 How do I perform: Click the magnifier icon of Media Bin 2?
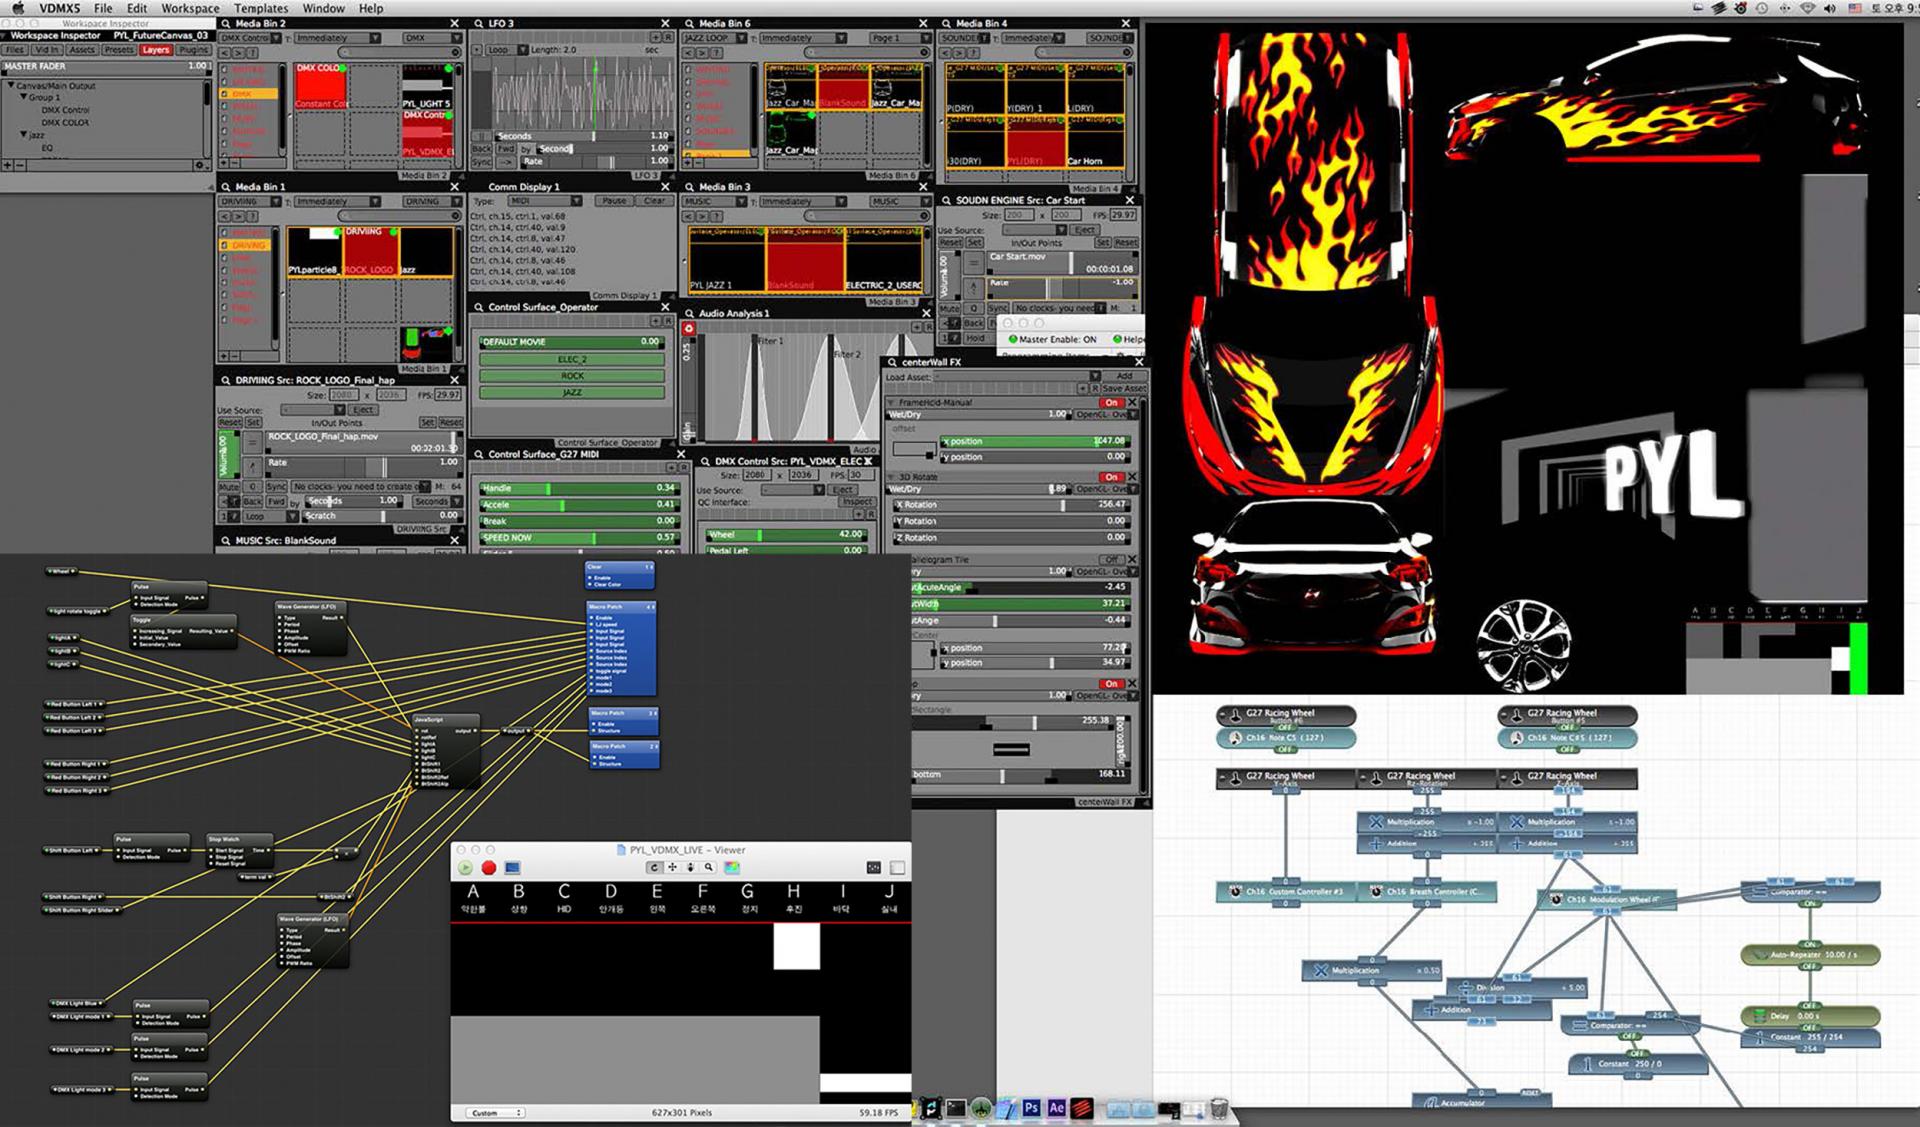point(226,23)
